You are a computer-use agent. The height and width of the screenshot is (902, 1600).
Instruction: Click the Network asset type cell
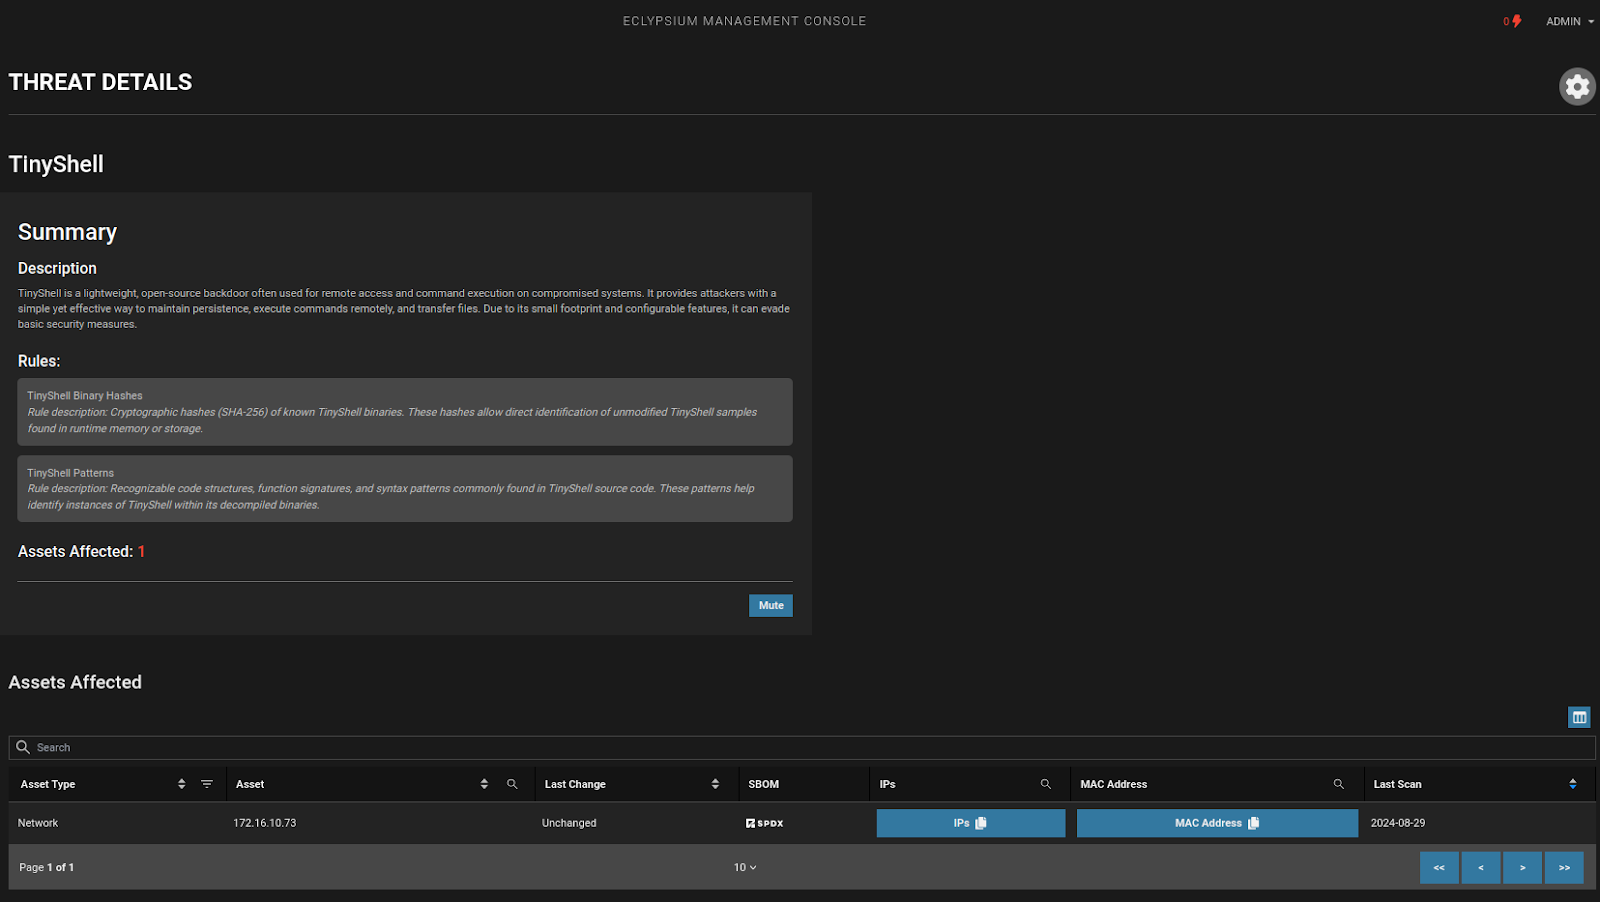38,823
